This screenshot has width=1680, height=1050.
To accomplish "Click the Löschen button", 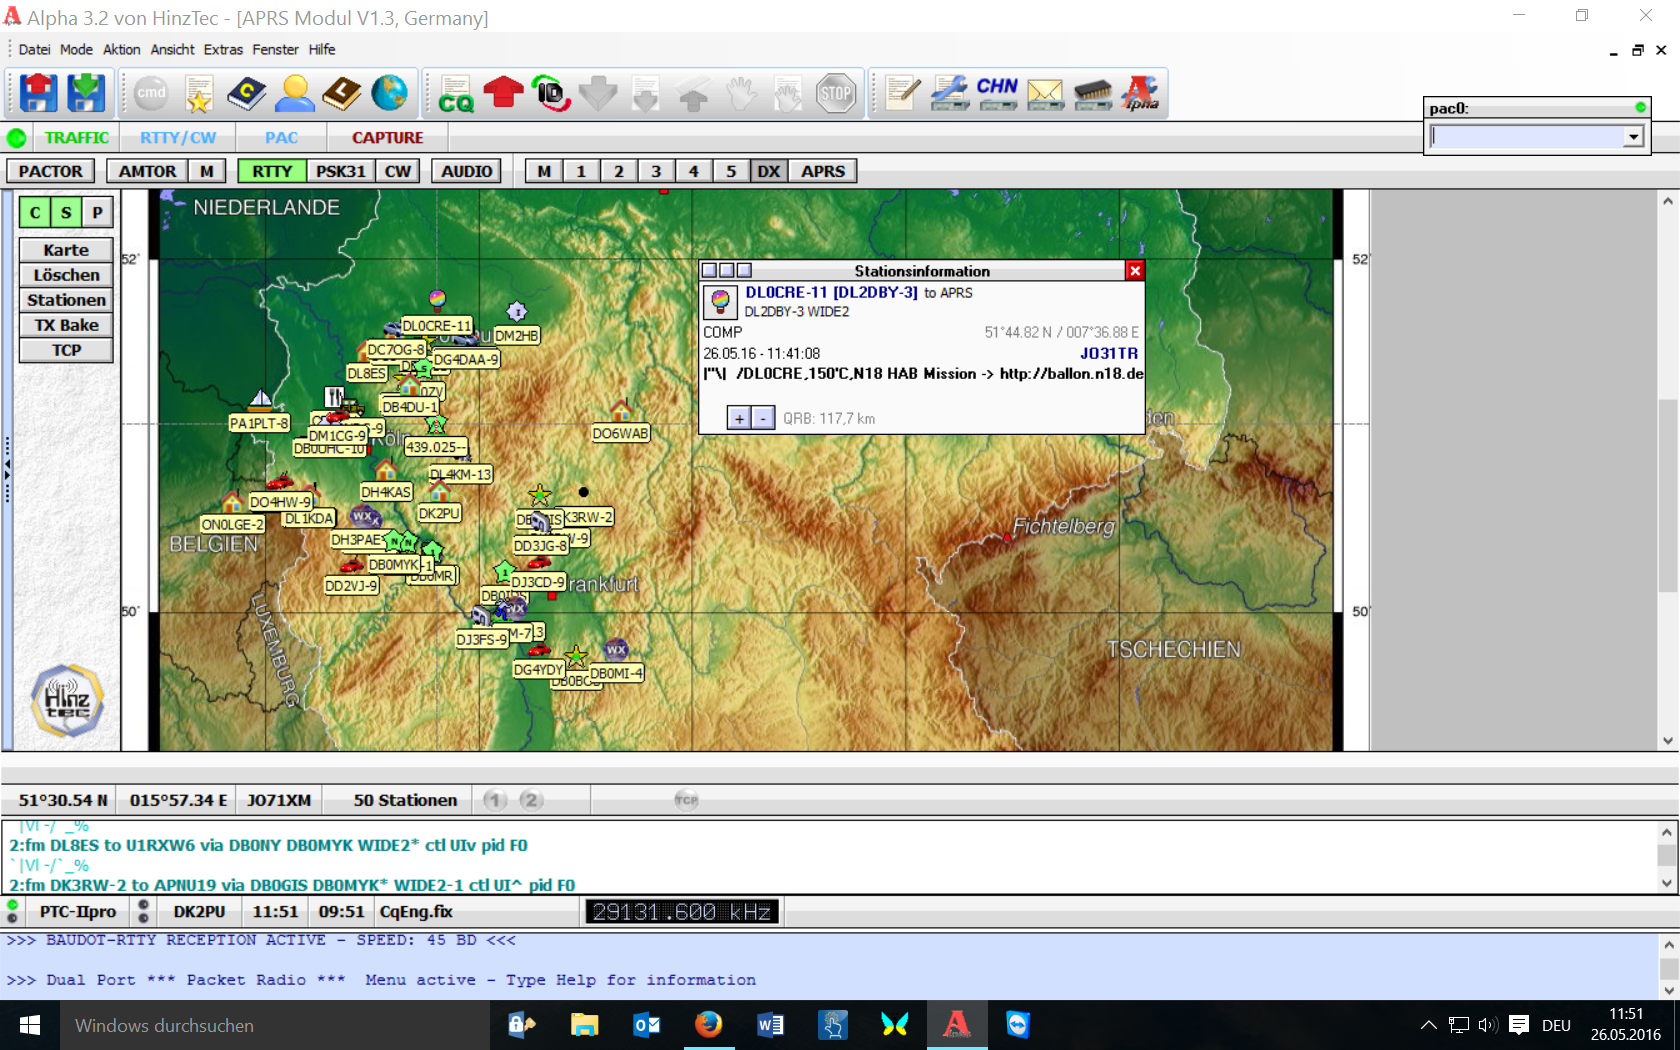I will pyautogui.click(x=66, y=275).
